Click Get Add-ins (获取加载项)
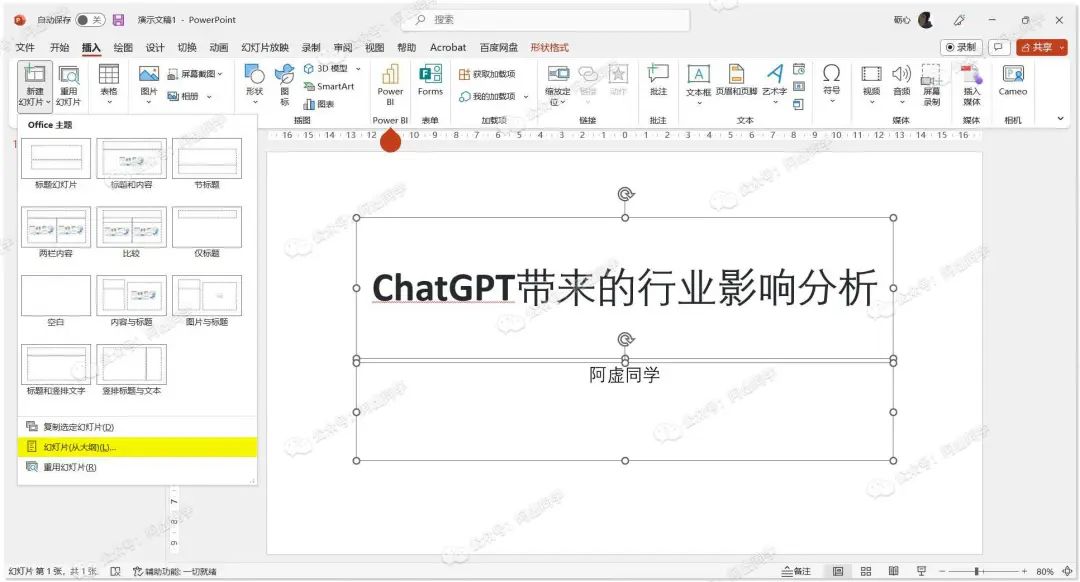 pyautogui.click(x=487, y=74)
